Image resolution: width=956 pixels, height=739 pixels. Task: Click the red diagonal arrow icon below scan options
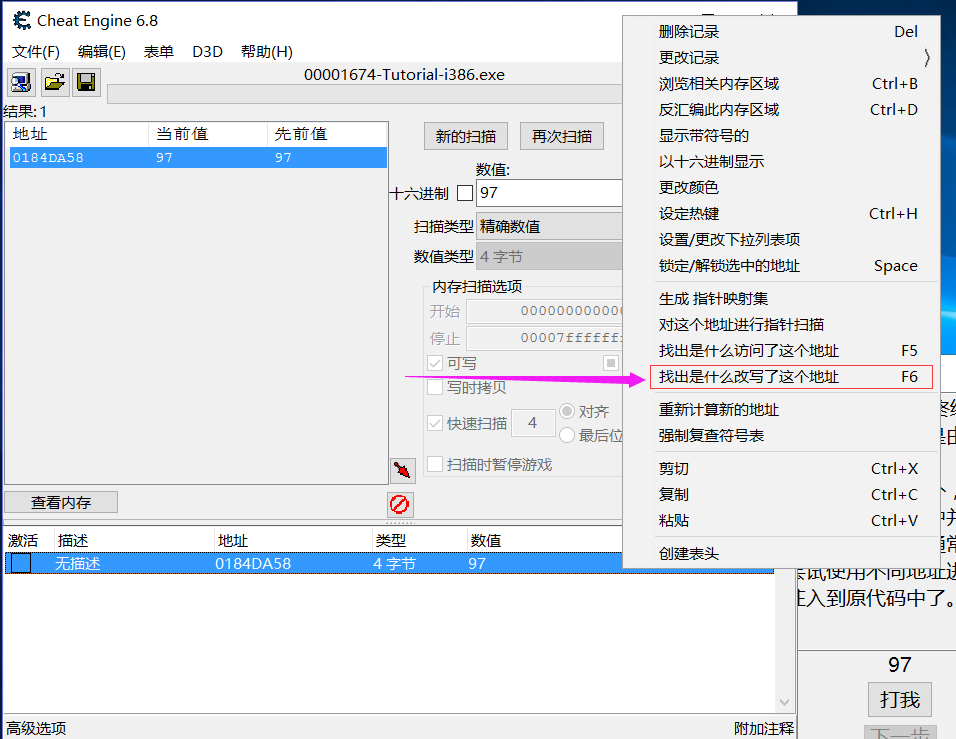click(402, 469)
